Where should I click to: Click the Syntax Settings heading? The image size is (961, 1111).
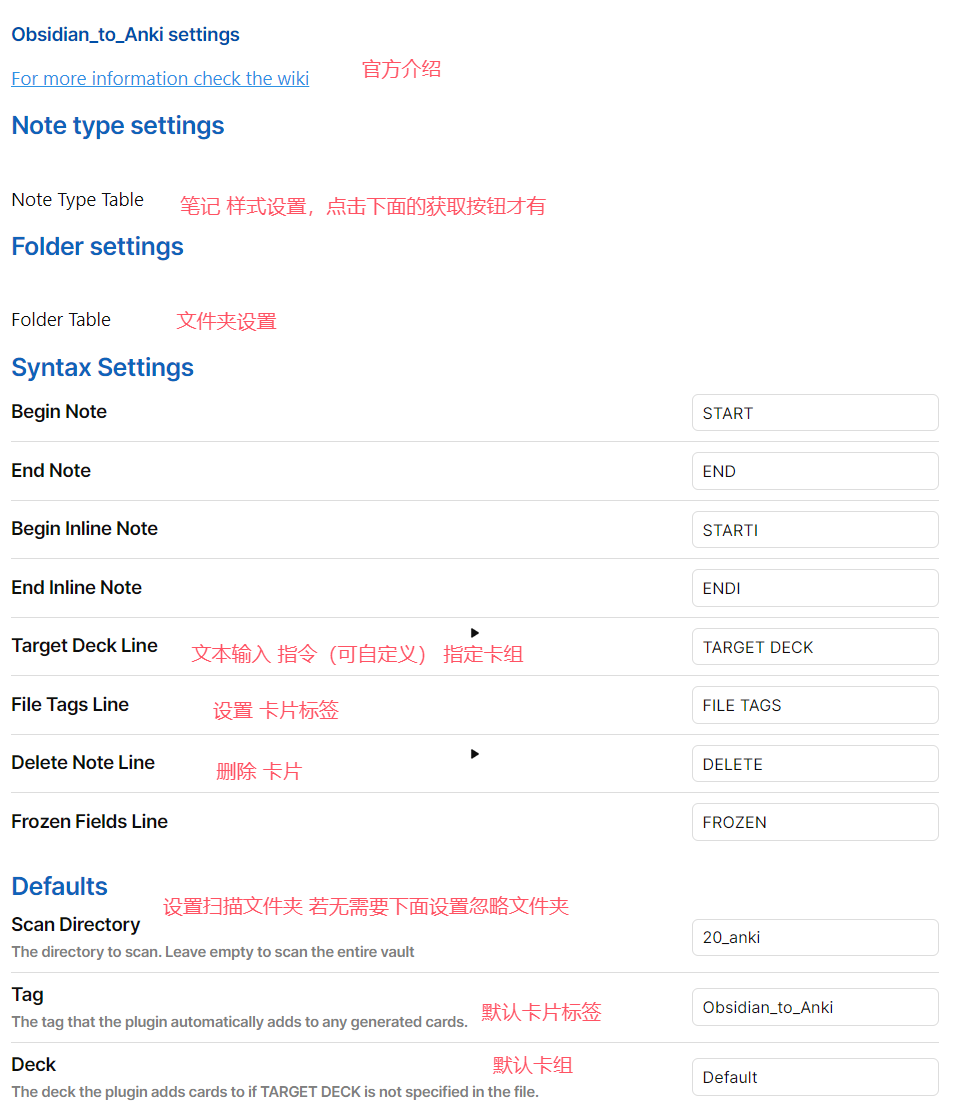[102, 368]
